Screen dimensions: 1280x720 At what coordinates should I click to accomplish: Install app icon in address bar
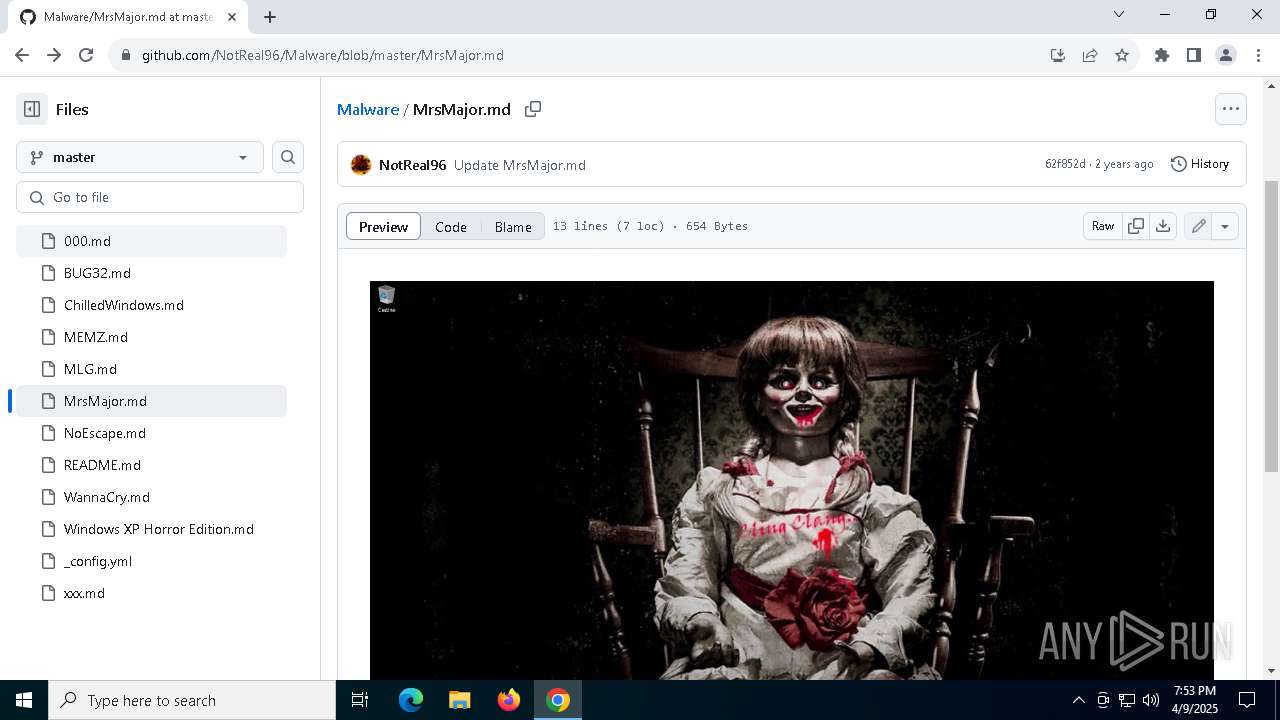(x=1058, y=55)
